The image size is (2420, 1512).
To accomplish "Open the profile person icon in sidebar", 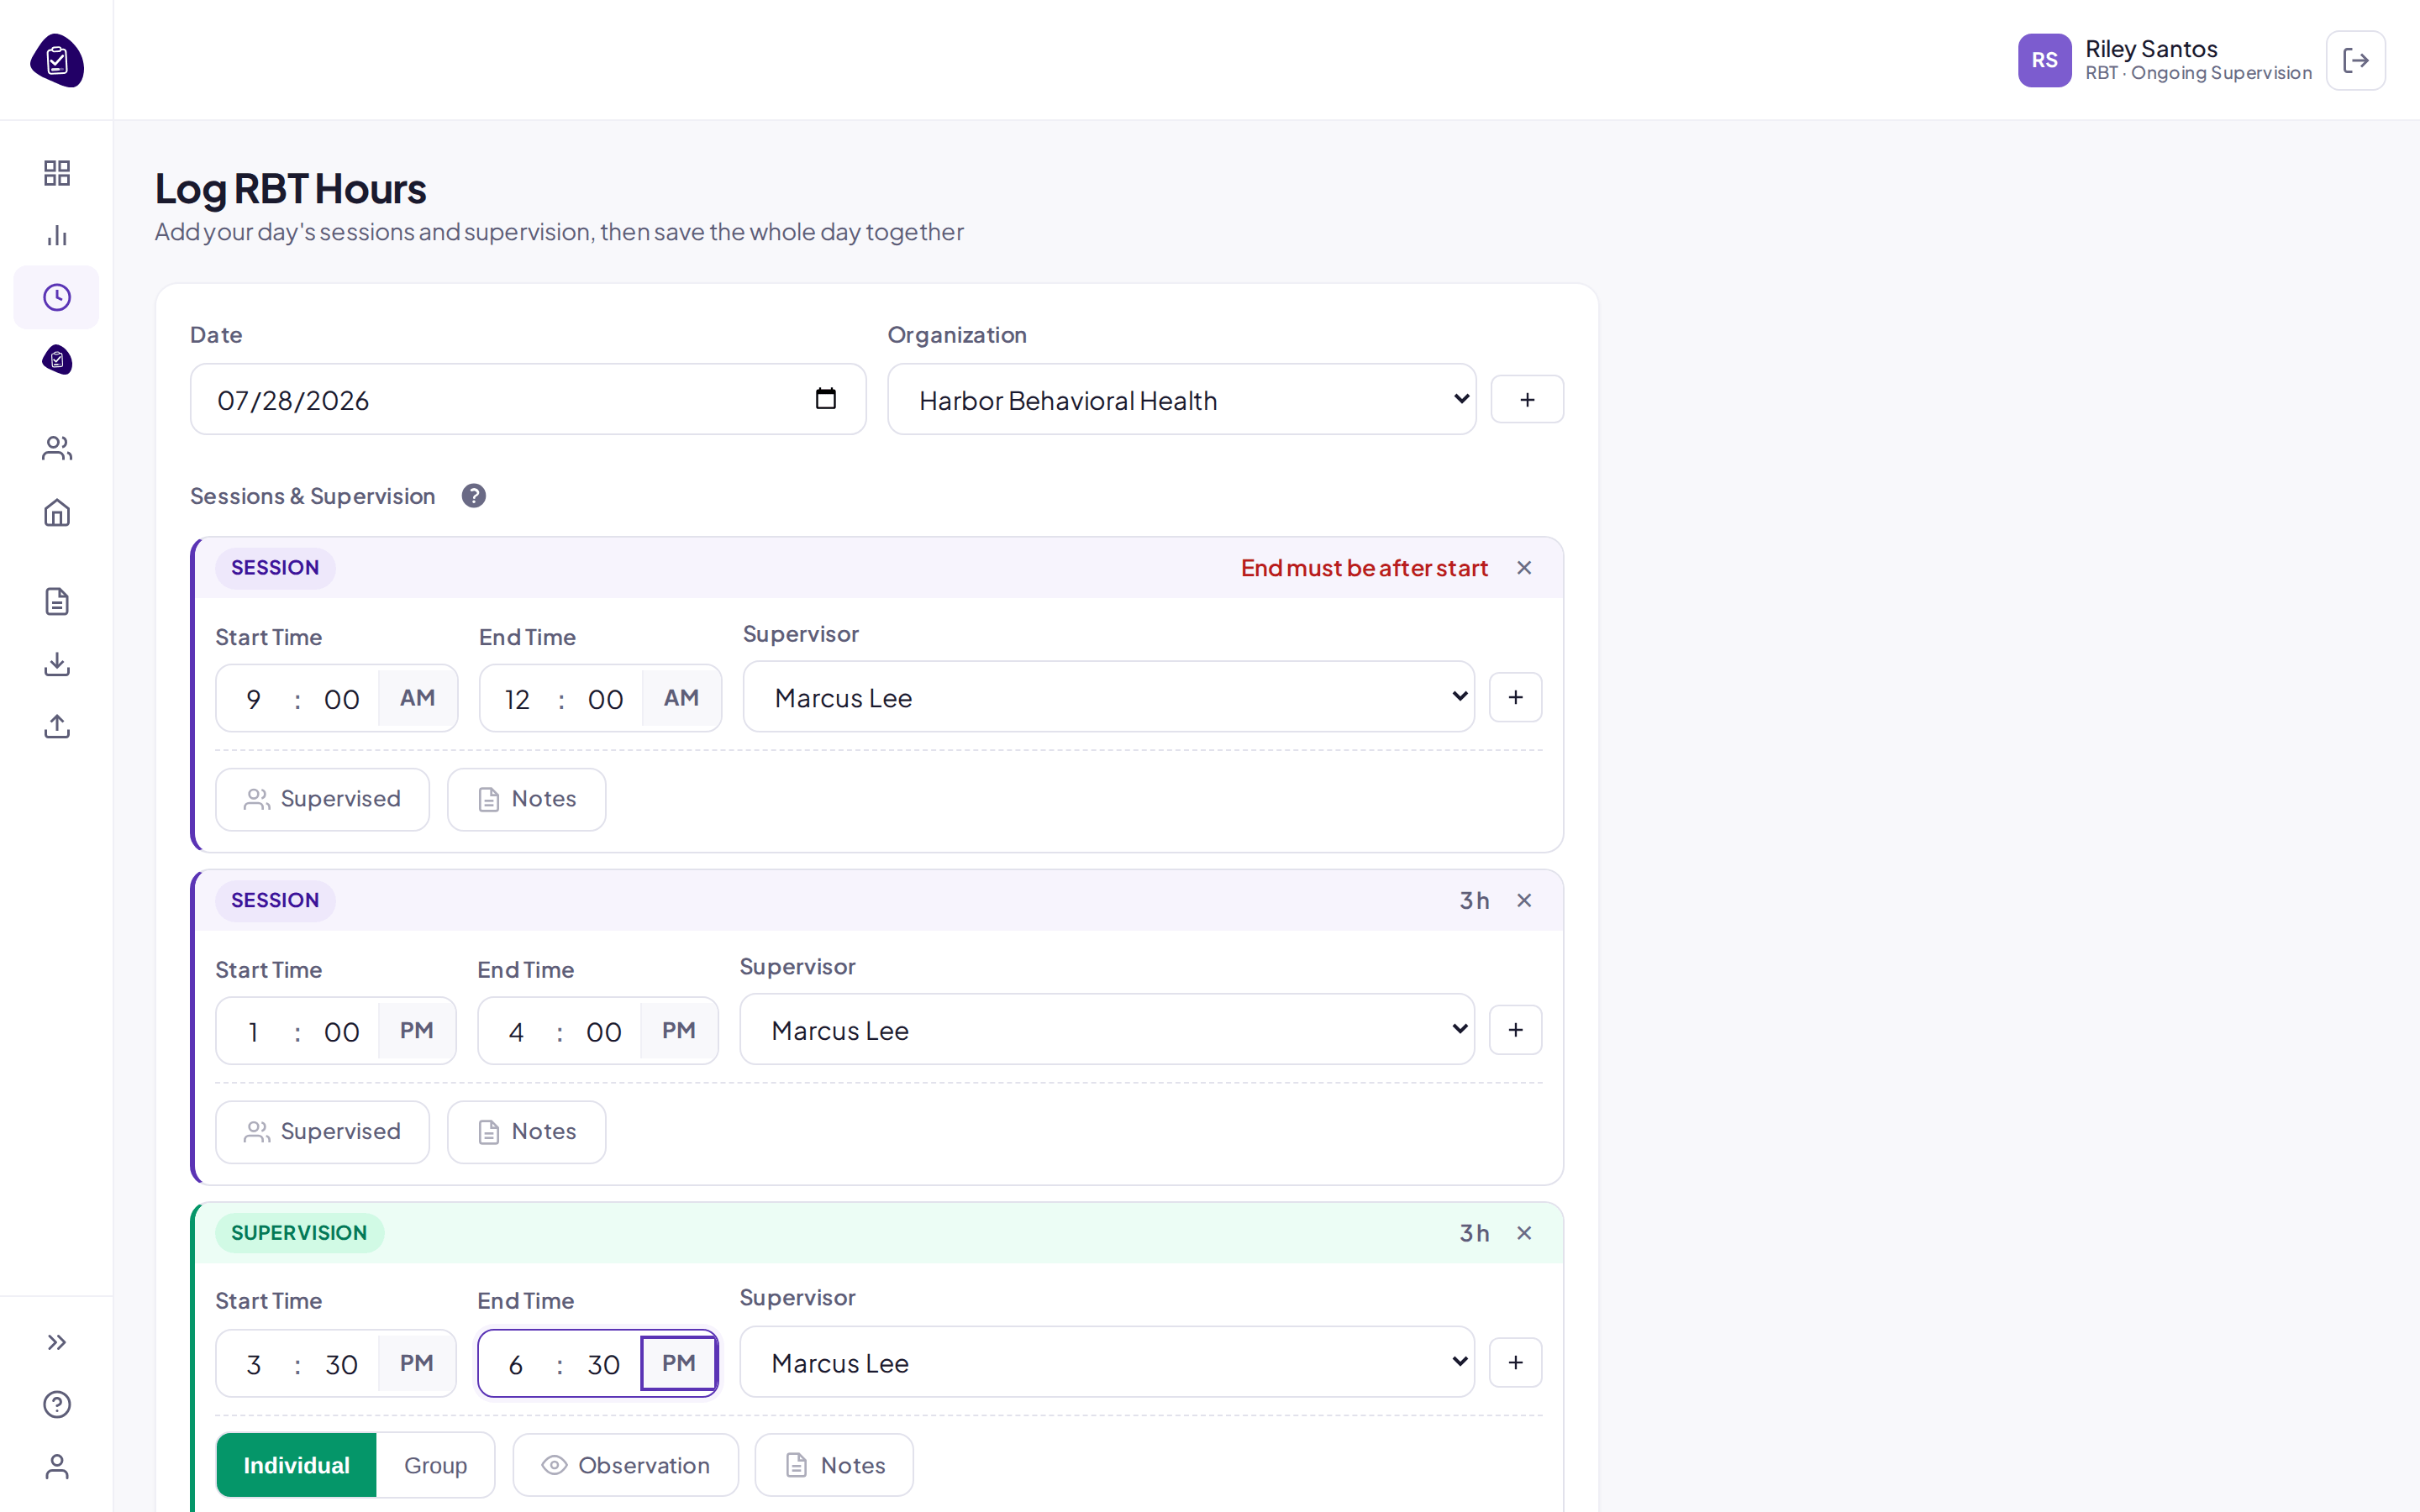I will (57, 1466).
